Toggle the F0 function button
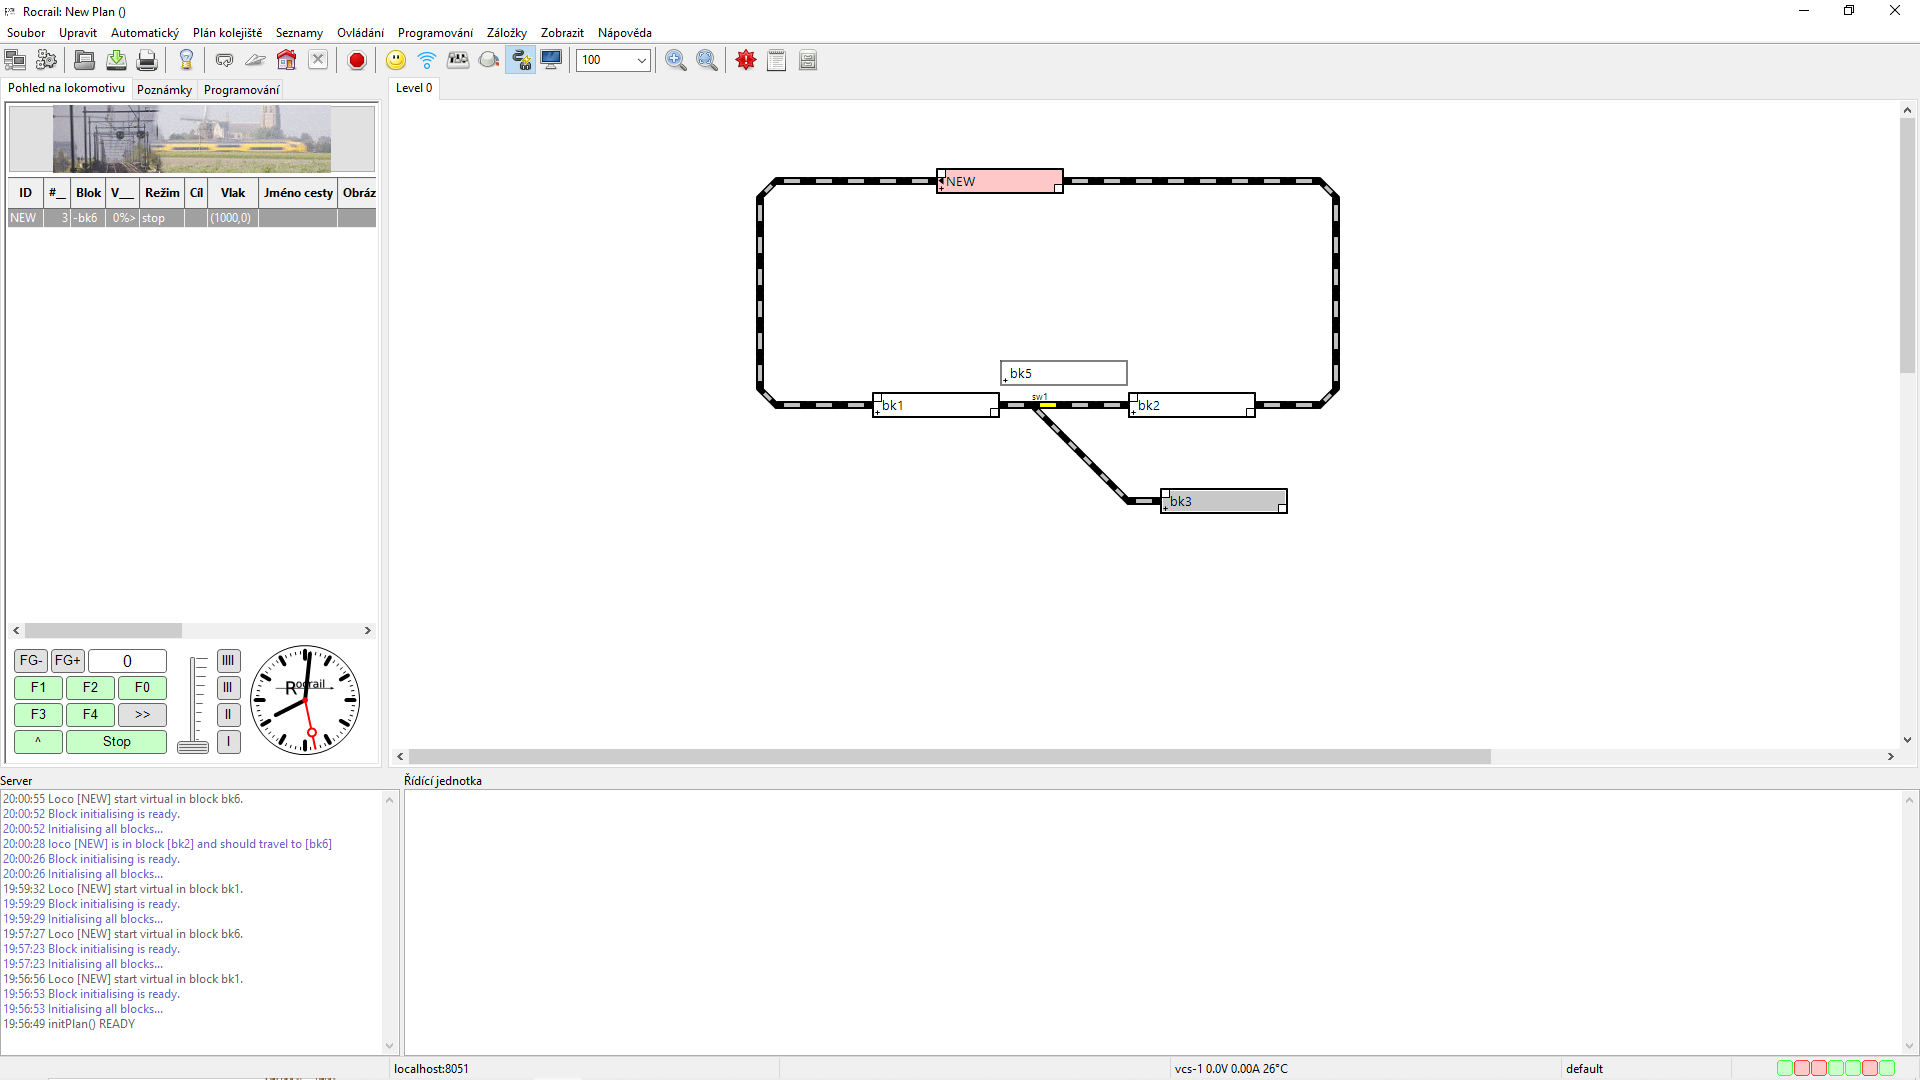The height and width of the screenshot is (1080, 1920). click(142, 688)
